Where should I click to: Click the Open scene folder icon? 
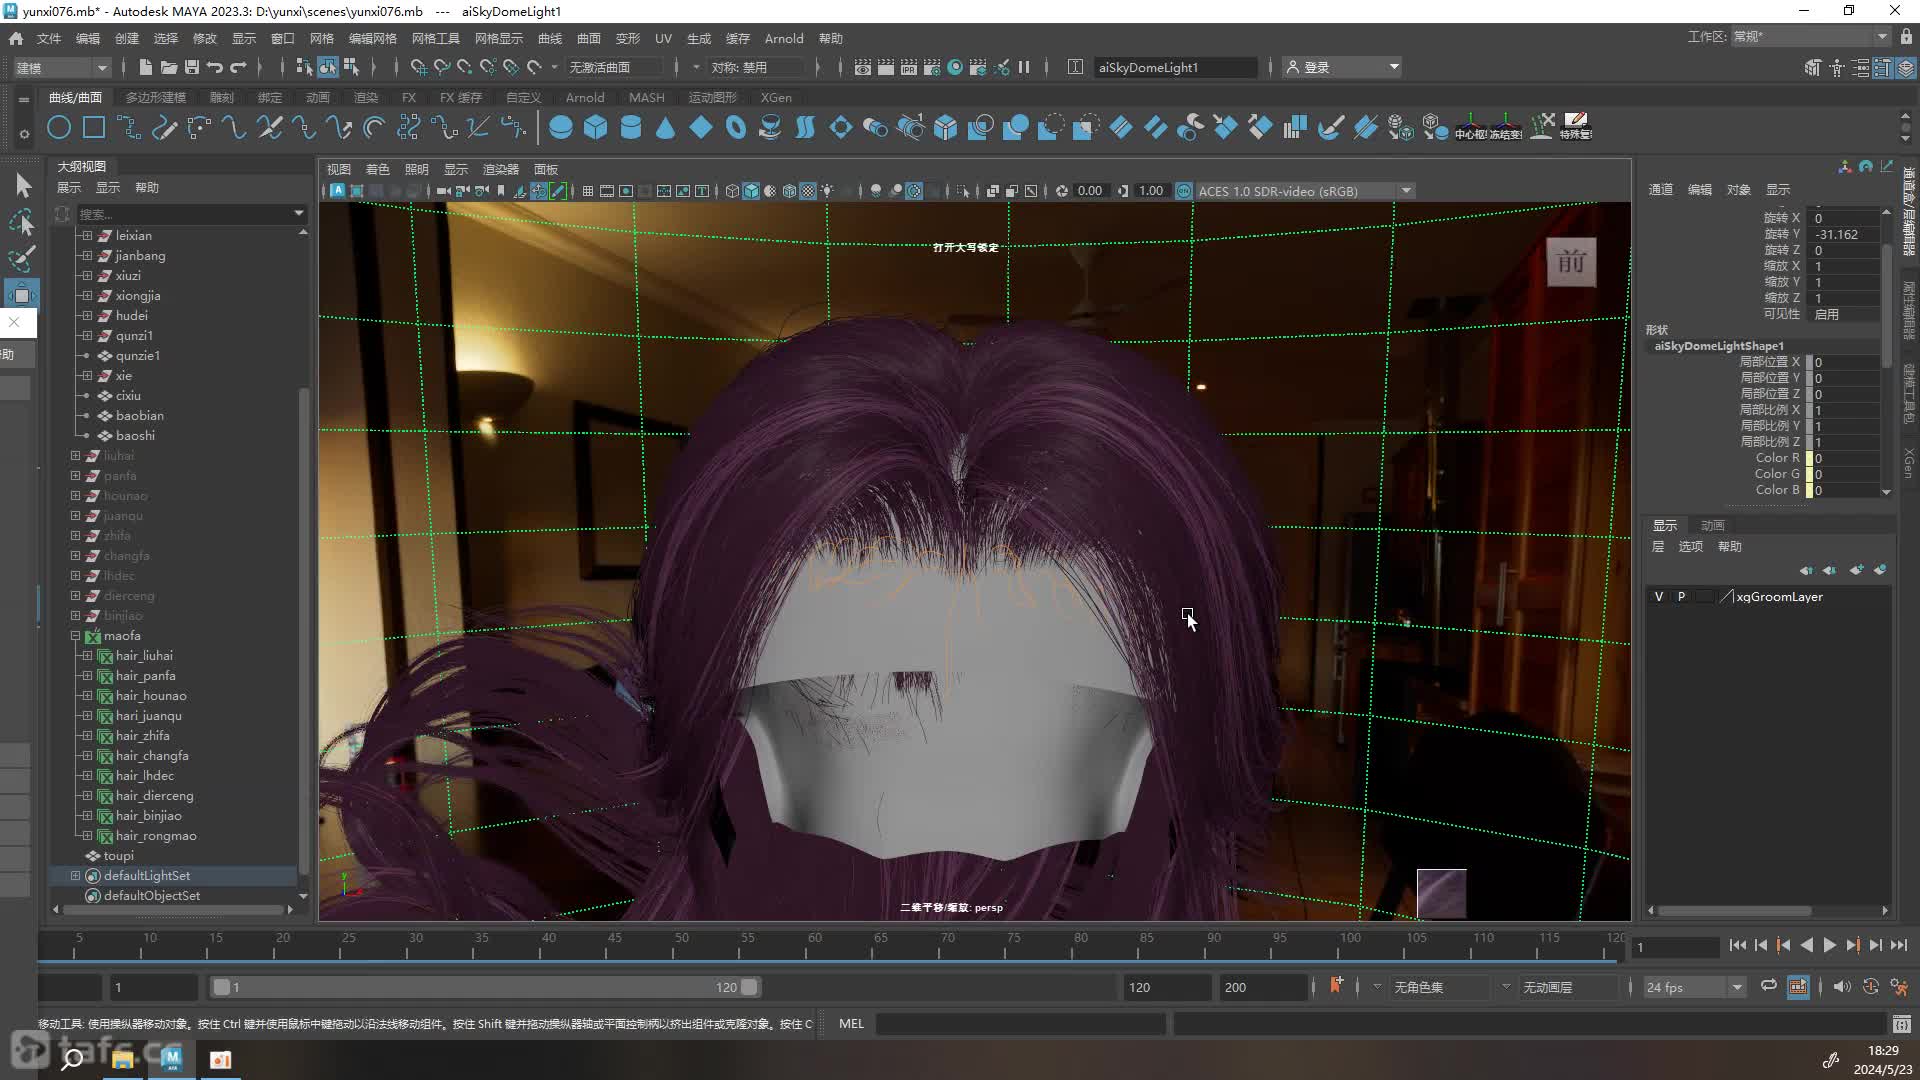point(168,67)
